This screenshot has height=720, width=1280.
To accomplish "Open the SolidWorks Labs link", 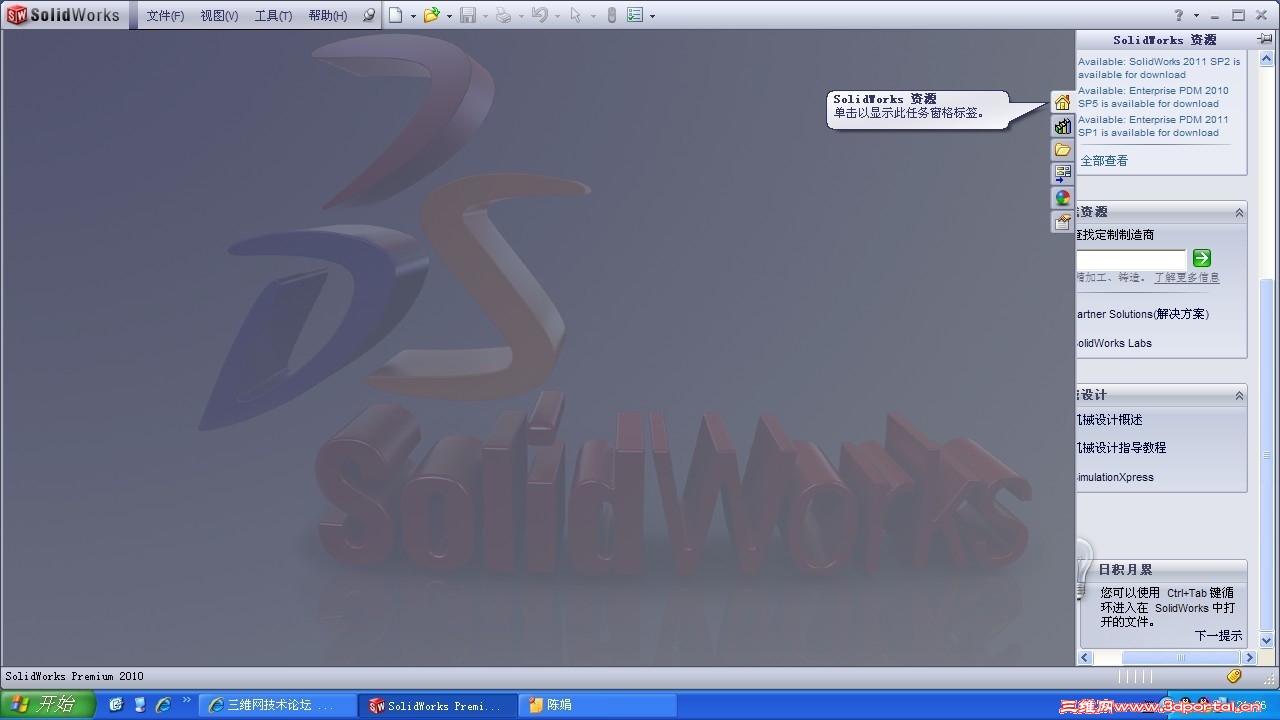I will [x=1114, y=343].
